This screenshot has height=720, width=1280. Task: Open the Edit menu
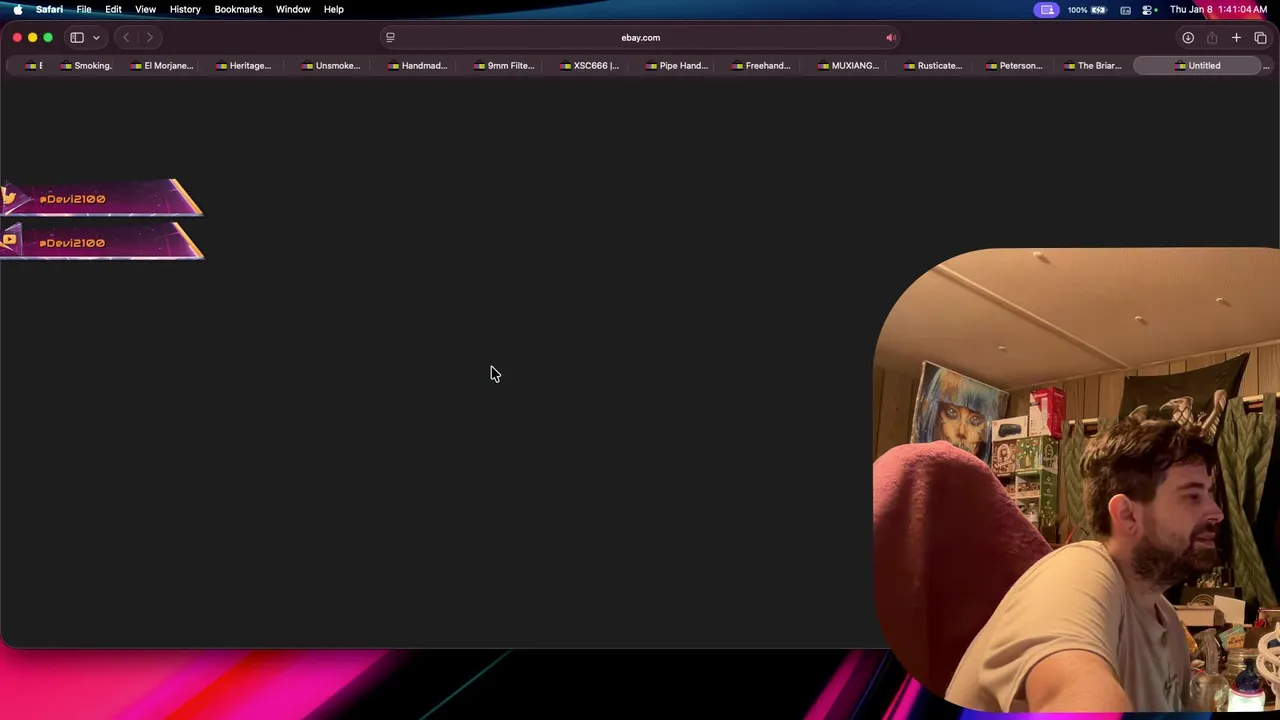113,9
